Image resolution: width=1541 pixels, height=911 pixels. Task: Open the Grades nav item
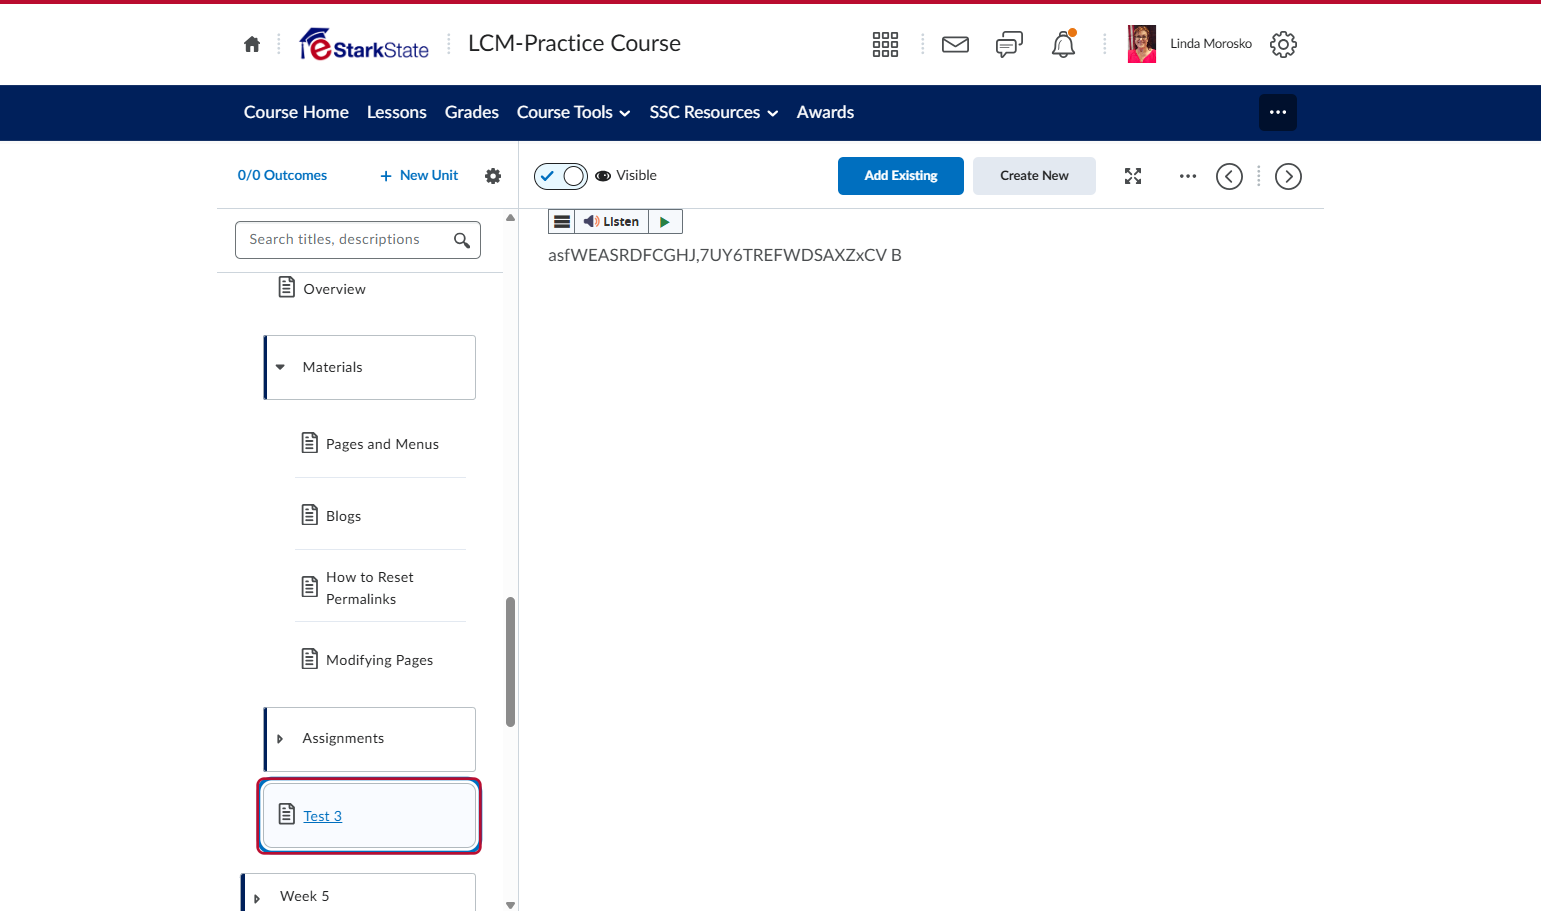click(472, 113)
